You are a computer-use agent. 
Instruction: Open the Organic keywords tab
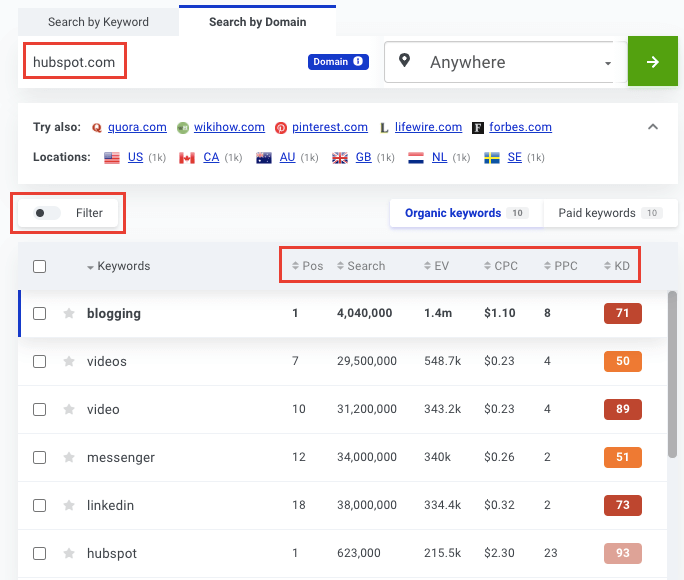coord(466,213)
